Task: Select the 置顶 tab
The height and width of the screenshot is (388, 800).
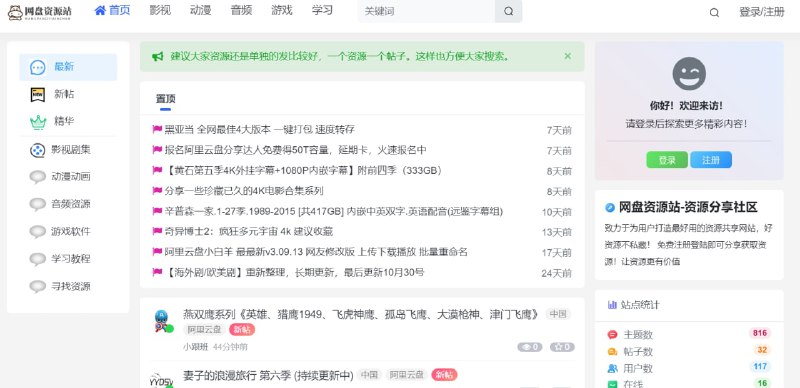Action: pos(165,99)
